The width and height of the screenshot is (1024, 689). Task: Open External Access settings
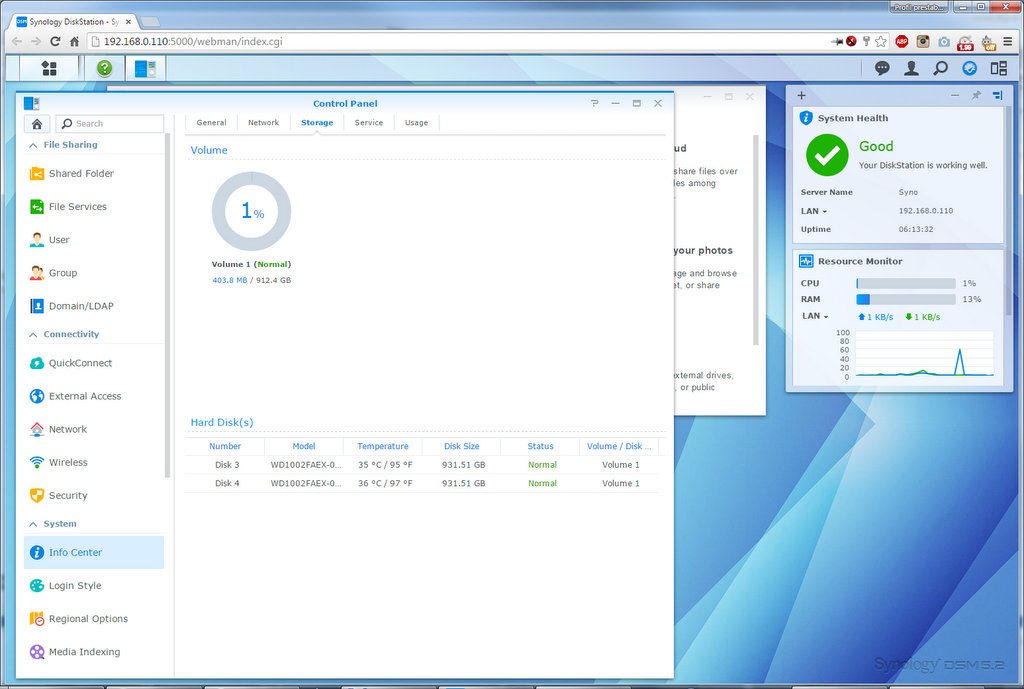point(93,396)
